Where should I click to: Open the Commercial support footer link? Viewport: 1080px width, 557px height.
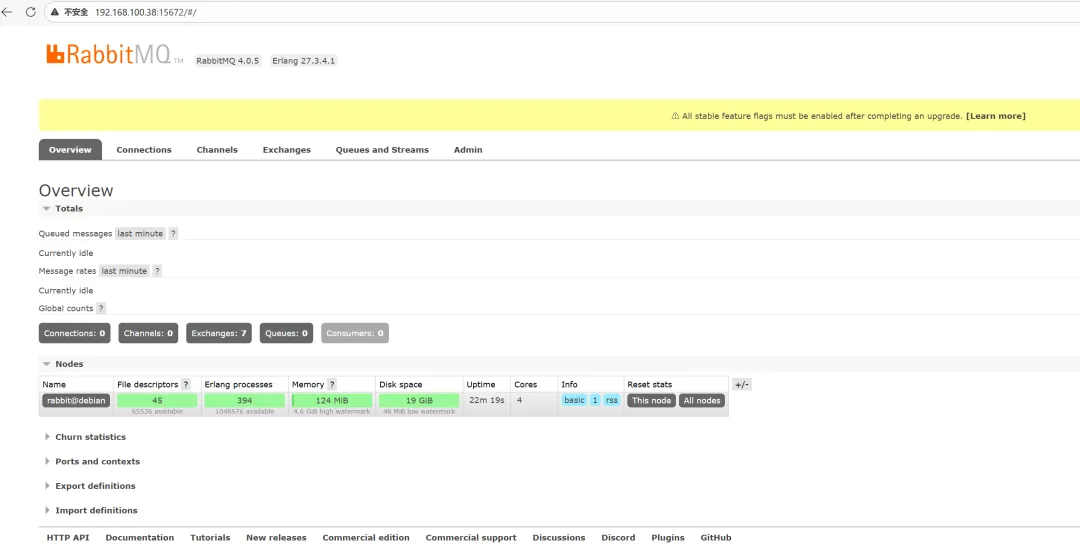coord(471,538)
